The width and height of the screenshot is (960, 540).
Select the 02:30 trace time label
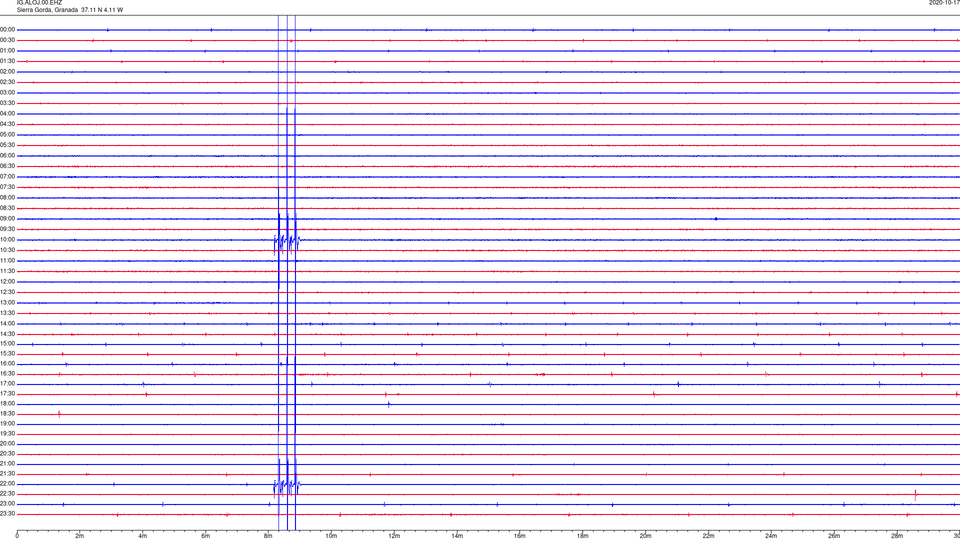click(7, 82)
